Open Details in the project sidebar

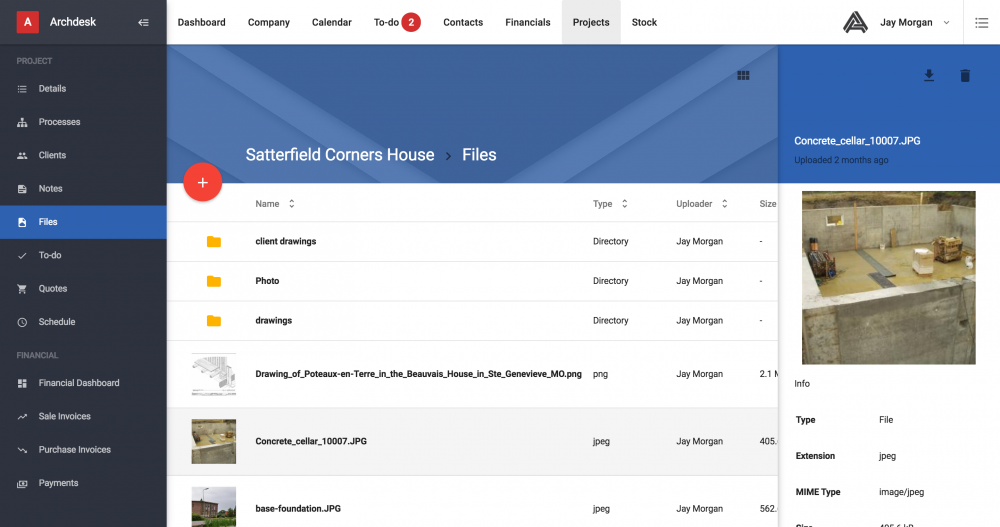52,89
